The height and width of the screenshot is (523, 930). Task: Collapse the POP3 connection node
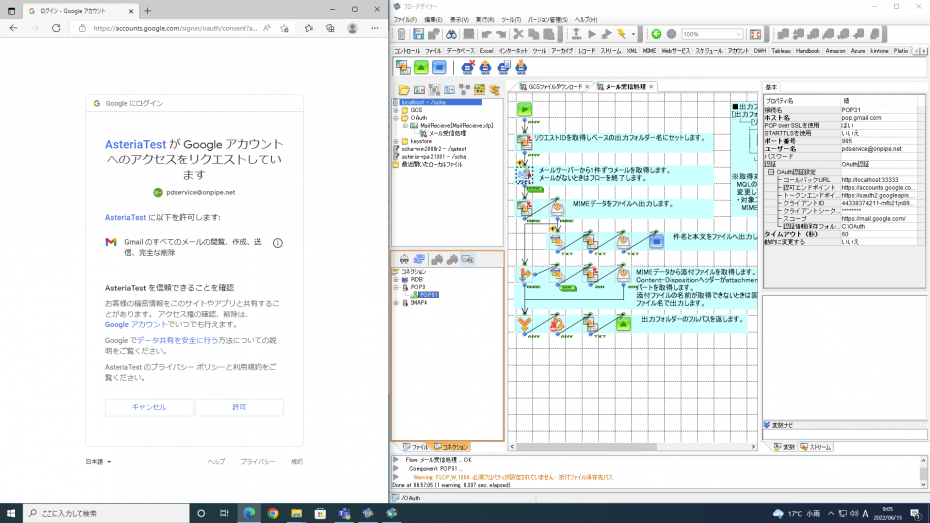point(396,287)
